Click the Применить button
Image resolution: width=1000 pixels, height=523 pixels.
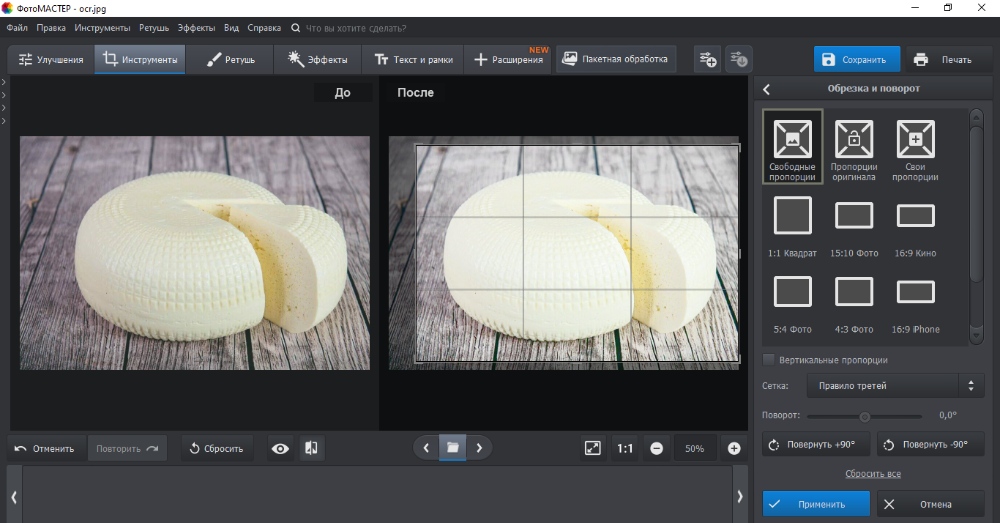tap(815, 504)
